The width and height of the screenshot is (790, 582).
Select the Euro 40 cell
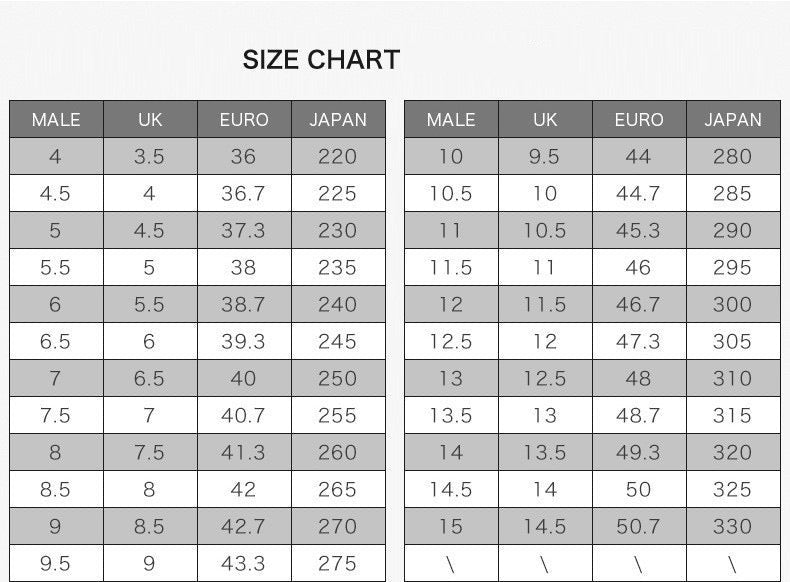pos(244,378)
